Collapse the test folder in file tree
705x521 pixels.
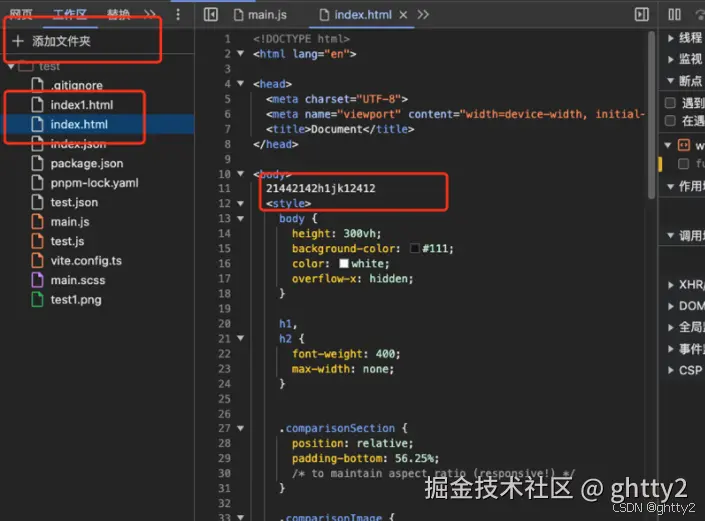coord(11,67)
